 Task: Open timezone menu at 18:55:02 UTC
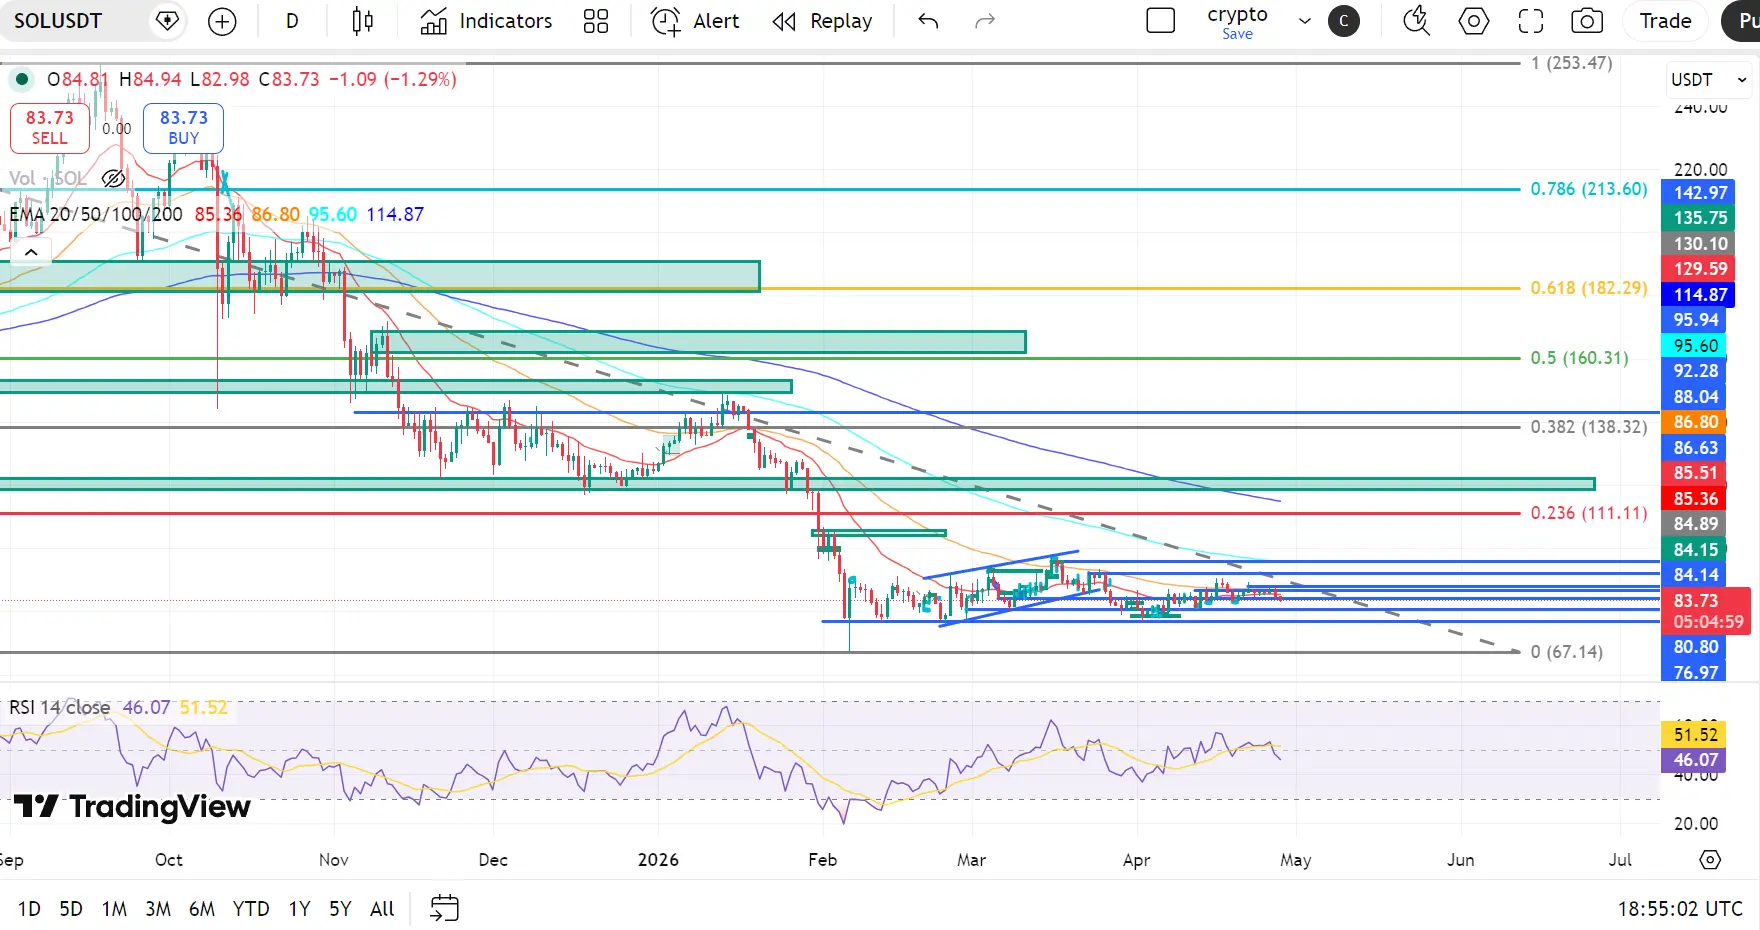coord(1680,909)
